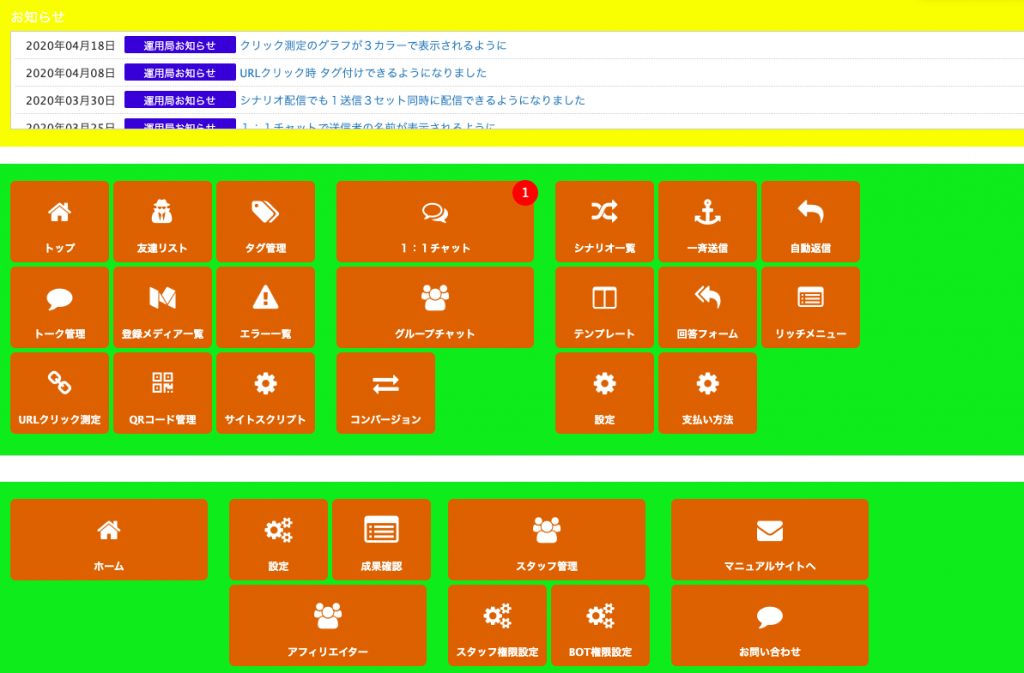
Task: Open the サイトスクリプト tile
Action: (x=266, y=393)
